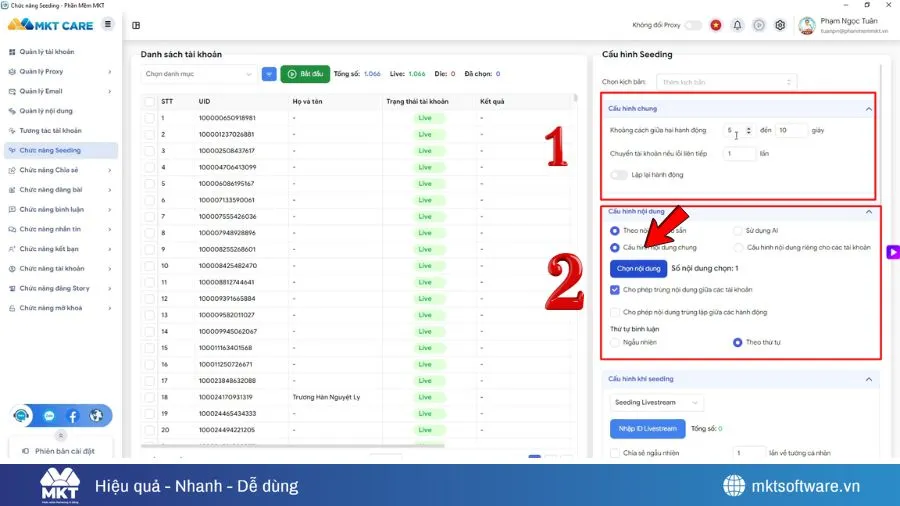
Task: Expand Chức năng tài khoản submenu
Action: 109,268
